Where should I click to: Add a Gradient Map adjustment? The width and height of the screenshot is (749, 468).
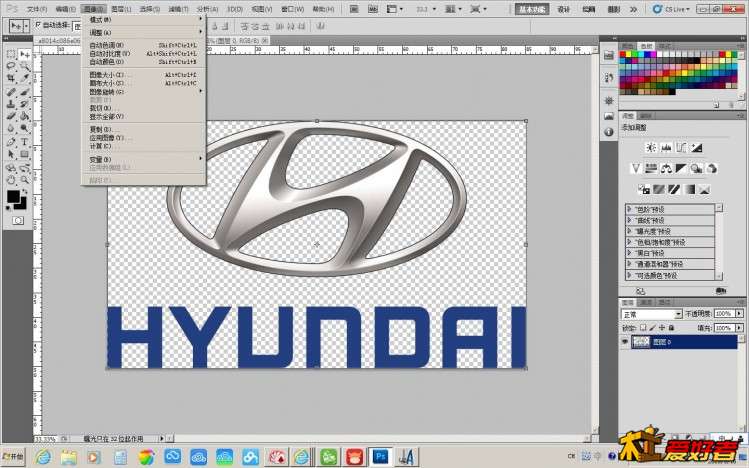689,190
